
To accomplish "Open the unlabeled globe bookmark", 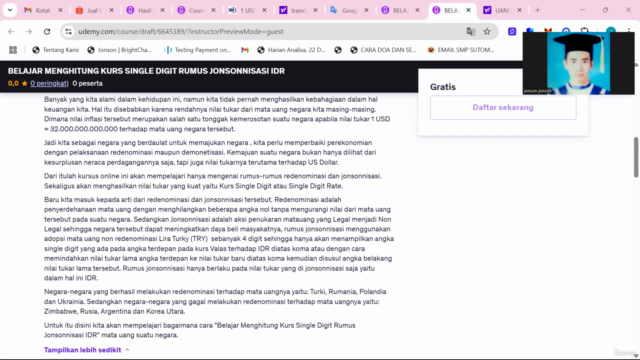I will point(338,50).
